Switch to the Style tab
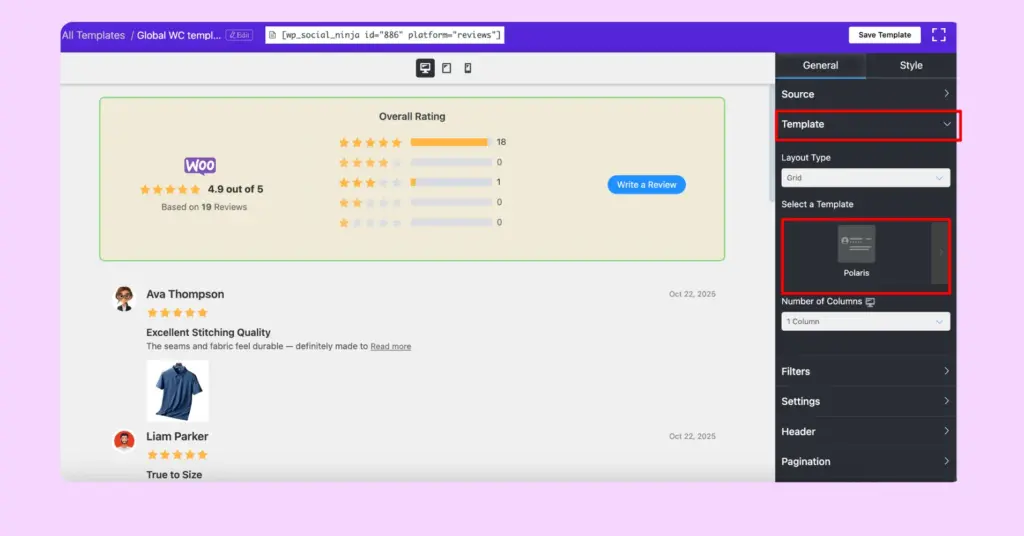The height and width of the screenshot is (536, 1024). pos(911,66)
